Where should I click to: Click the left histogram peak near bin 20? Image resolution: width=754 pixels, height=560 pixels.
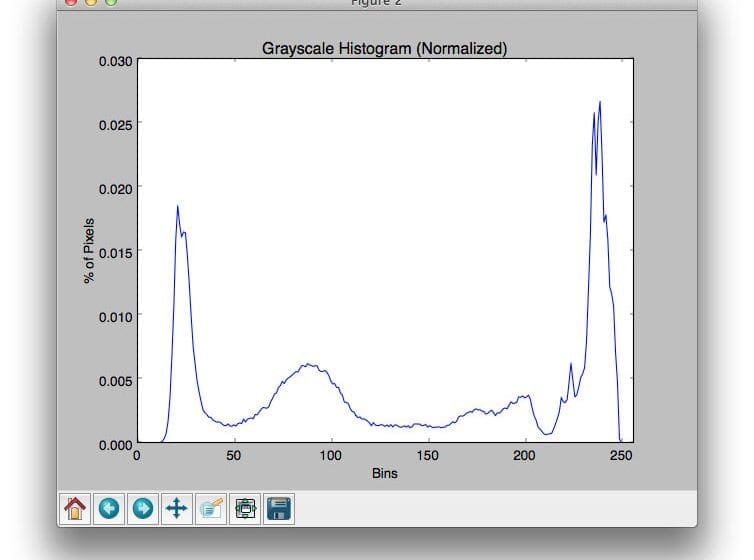[x=178, y=207]
